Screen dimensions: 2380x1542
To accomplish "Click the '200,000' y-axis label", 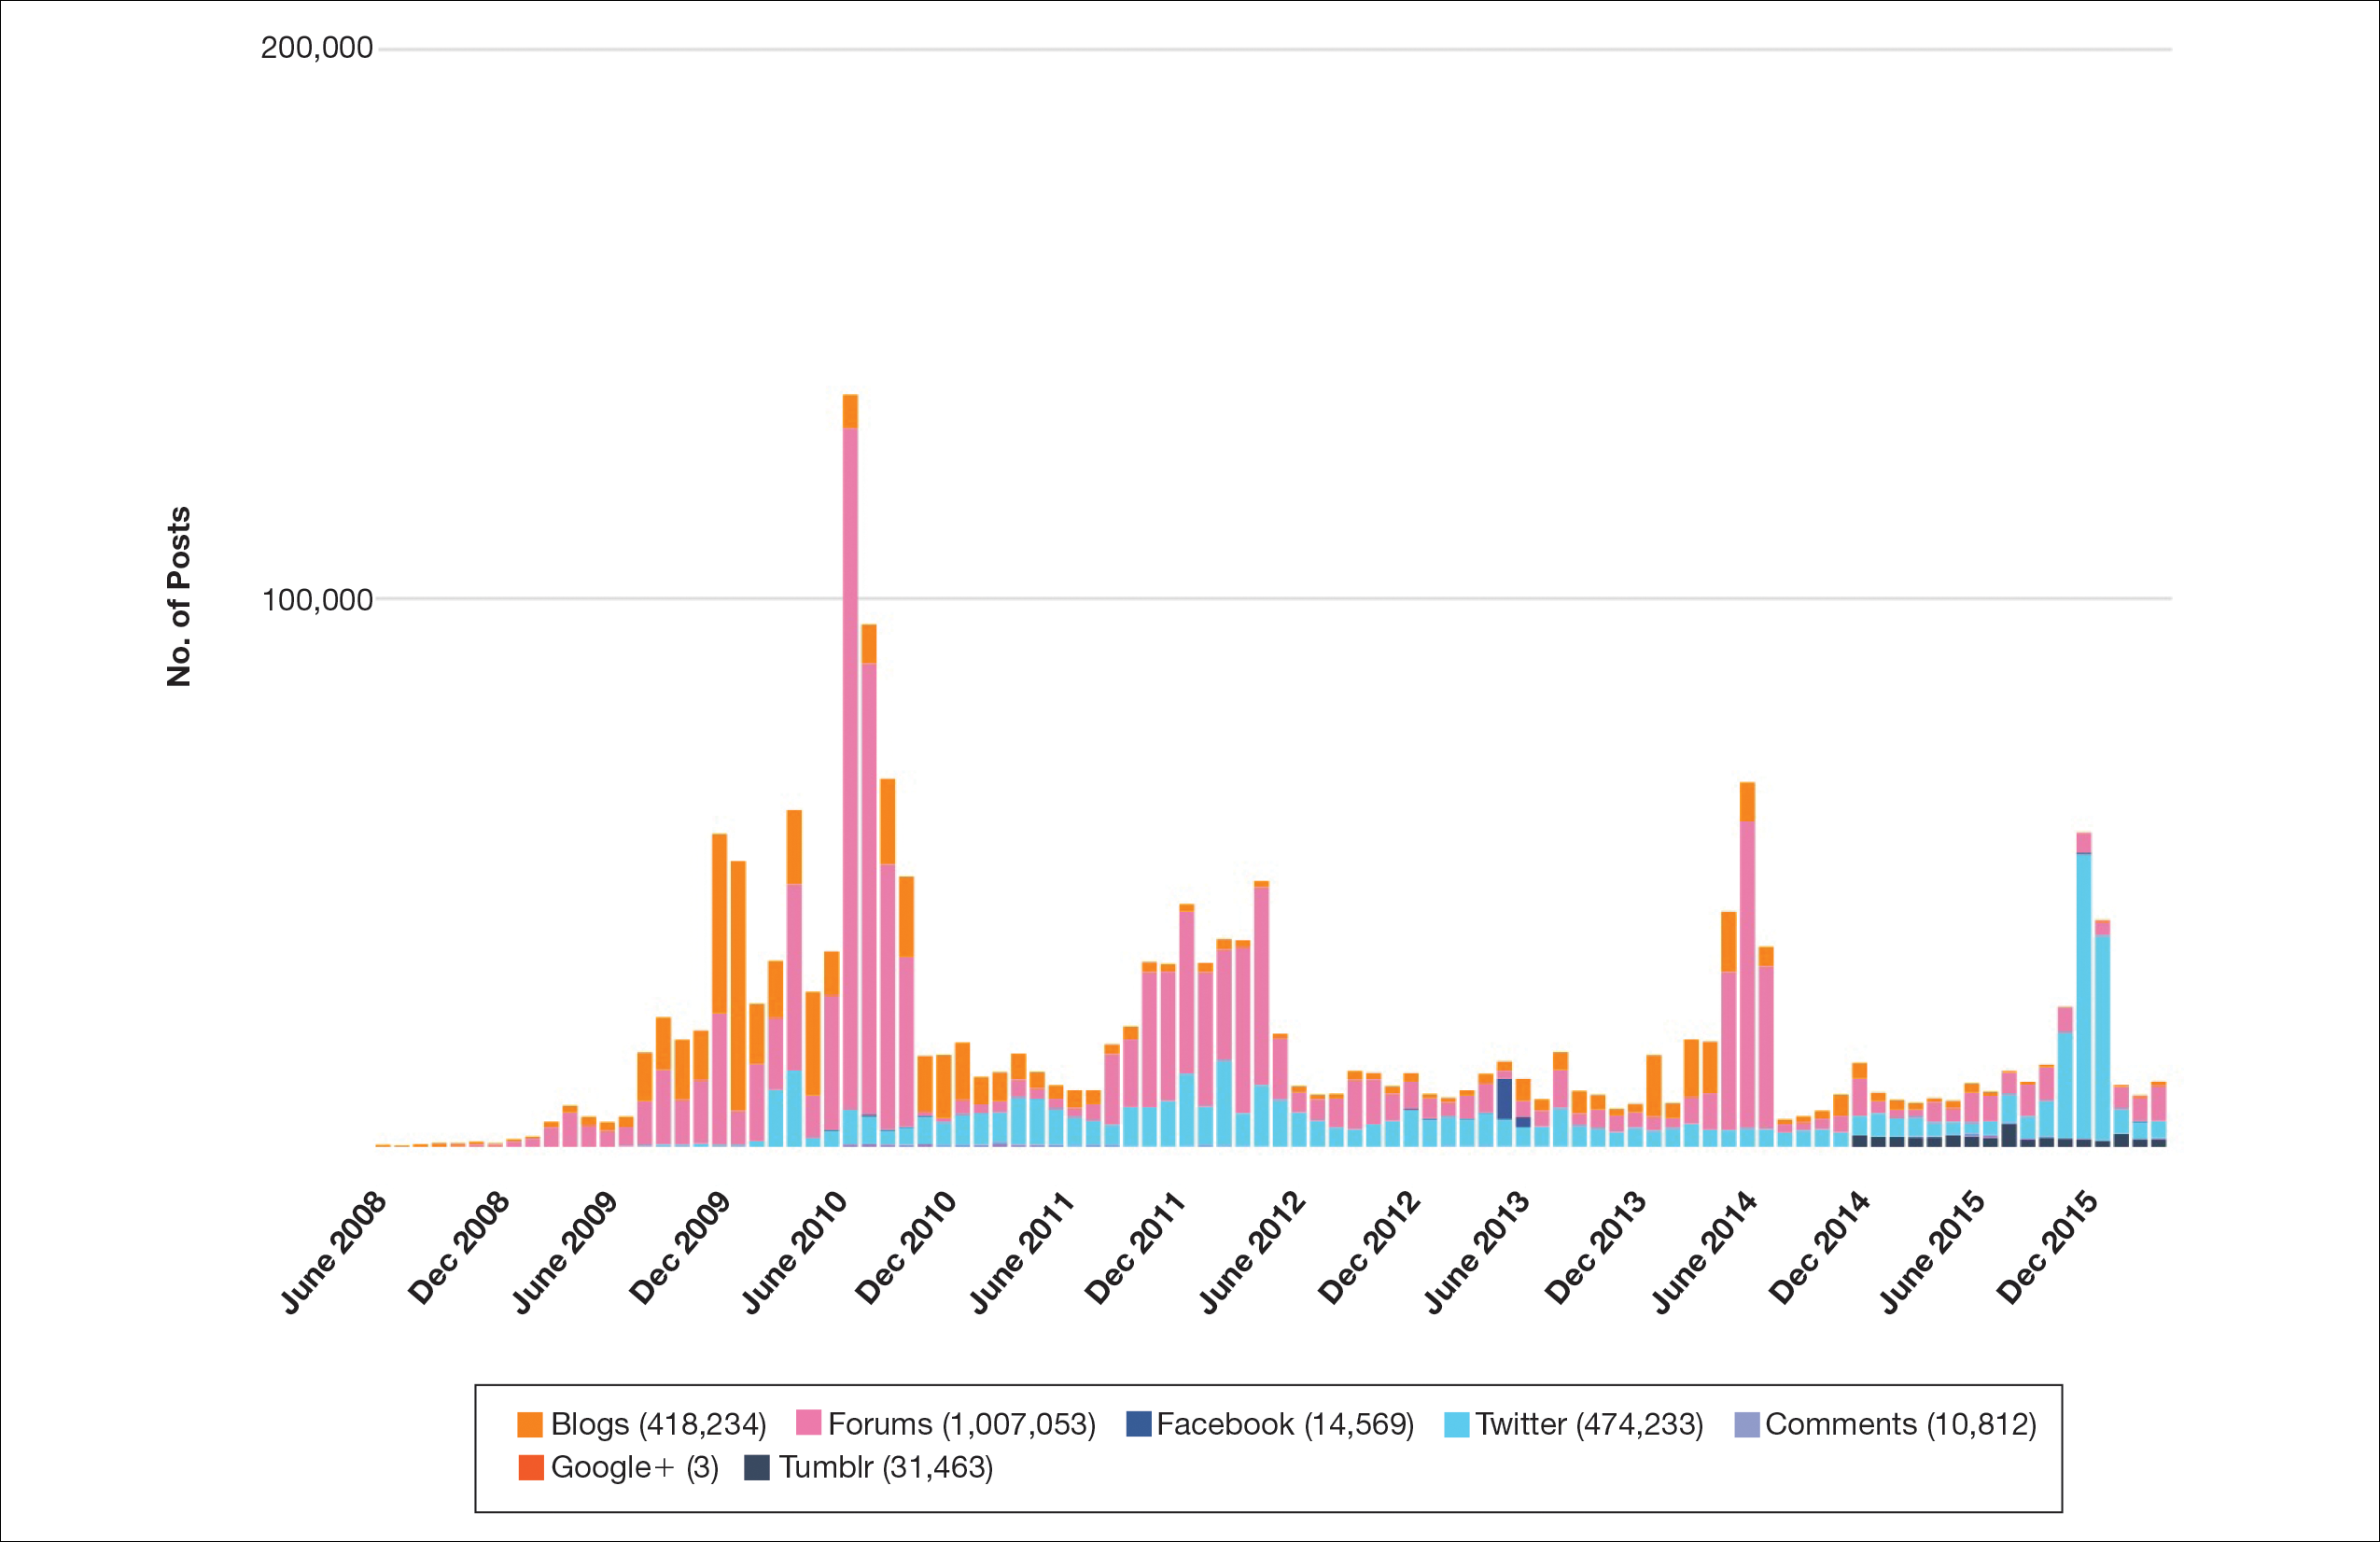I will tap(316, 47).
